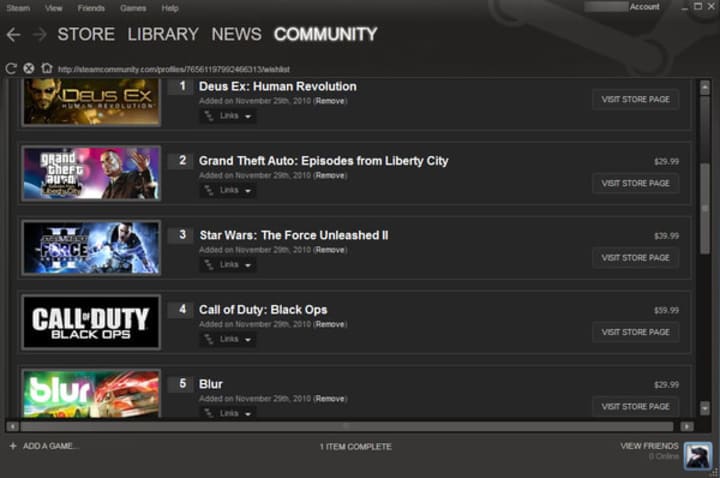Click the Links icon under Deus Ex

coord(209,116)
